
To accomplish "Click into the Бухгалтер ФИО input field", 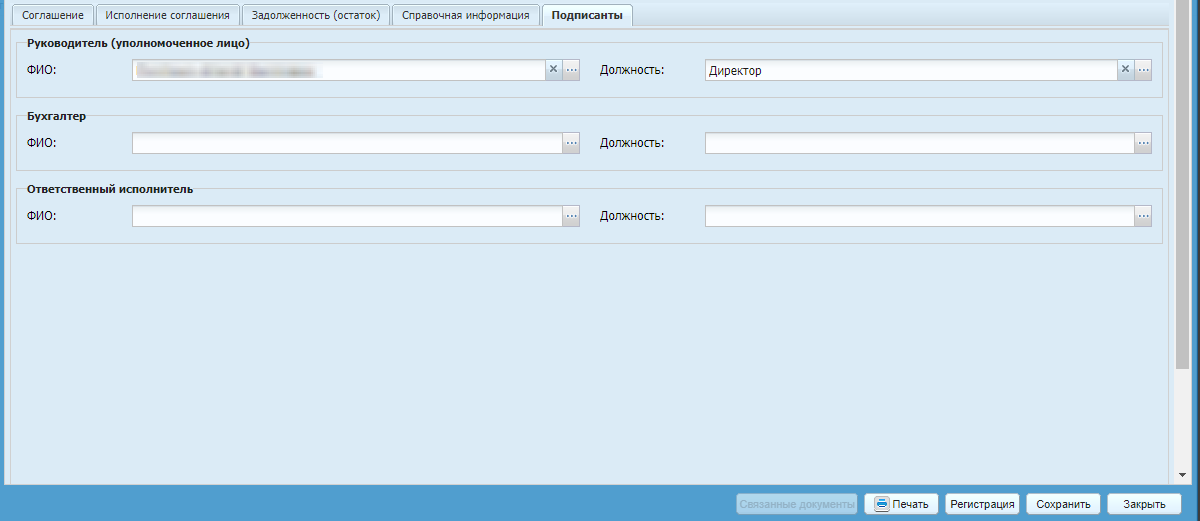I will (347, 143).
